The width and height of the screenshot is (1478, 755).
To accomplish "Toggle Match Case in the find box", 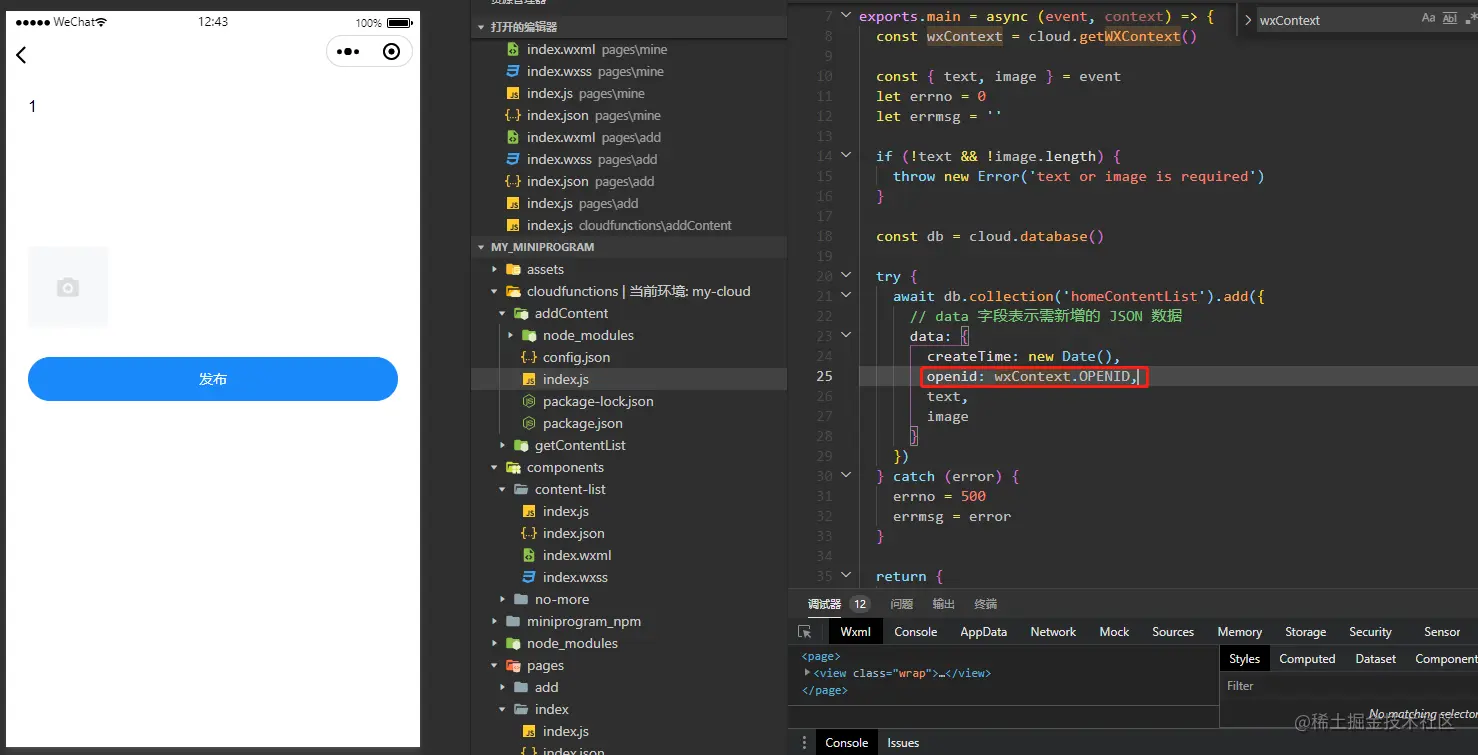I will coord(1428,19).
